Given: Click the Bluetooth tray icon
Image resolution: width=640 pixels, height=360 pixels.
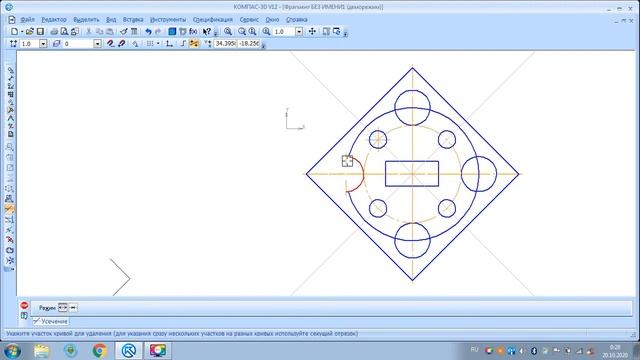Looking at the screenshot, I should (533, 351).
